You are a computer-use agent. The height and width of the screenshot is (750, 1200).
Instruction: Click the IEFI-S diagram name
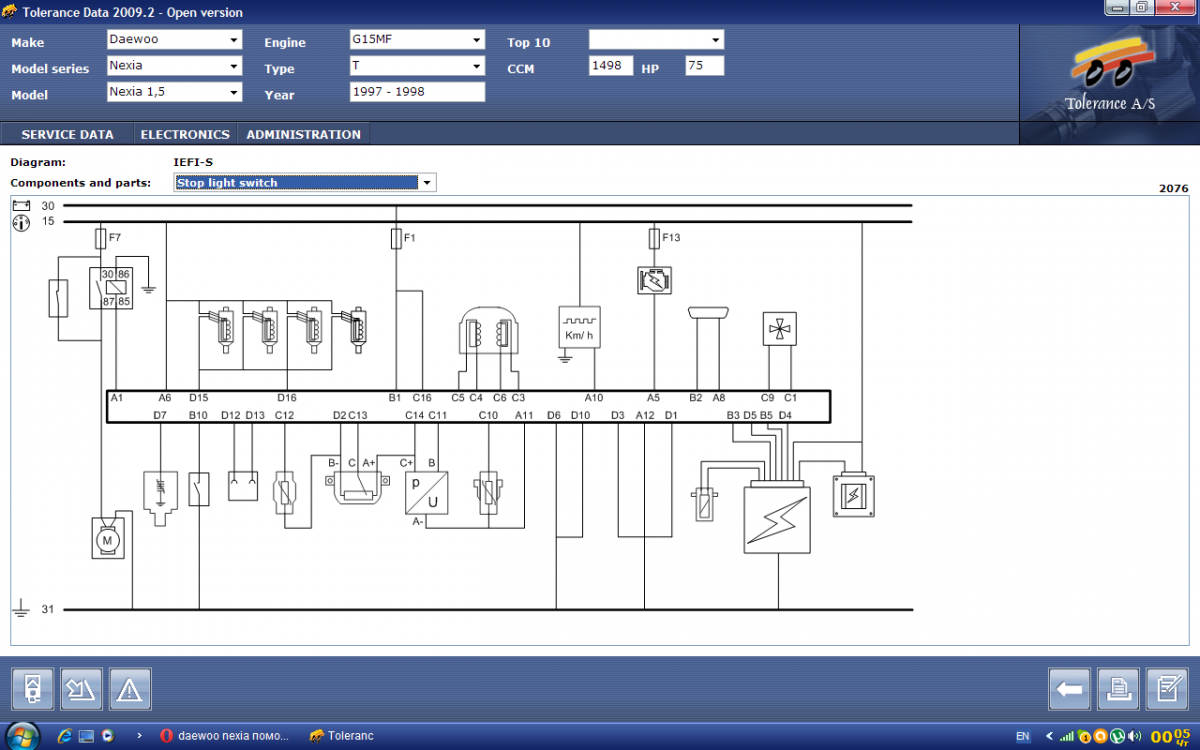pos(193,161)
